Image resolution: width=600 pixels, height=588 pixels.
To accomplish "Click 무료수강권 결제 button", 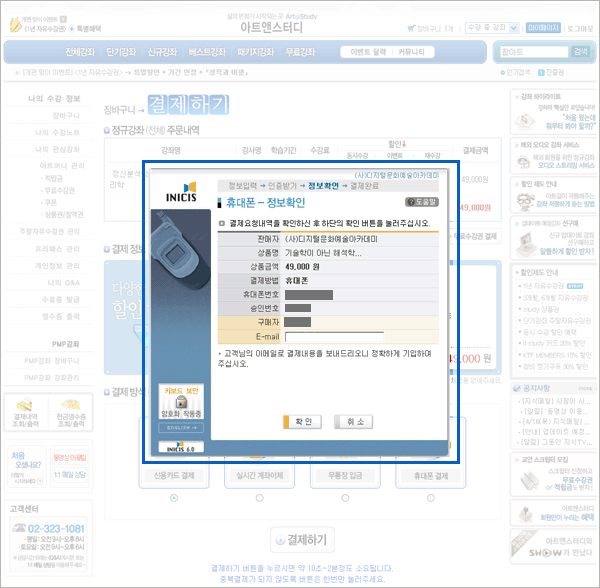I will coord(475,236).
